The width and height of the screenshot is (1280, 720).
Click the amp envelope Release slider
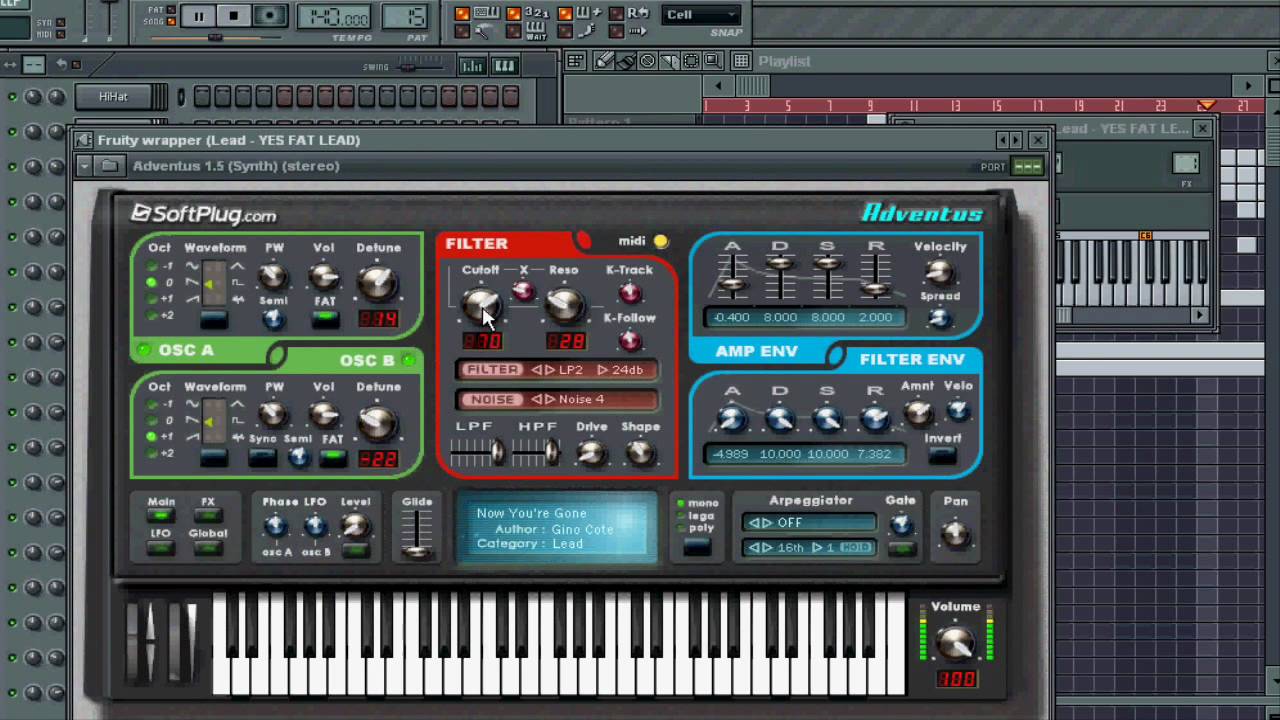[876, 277]
